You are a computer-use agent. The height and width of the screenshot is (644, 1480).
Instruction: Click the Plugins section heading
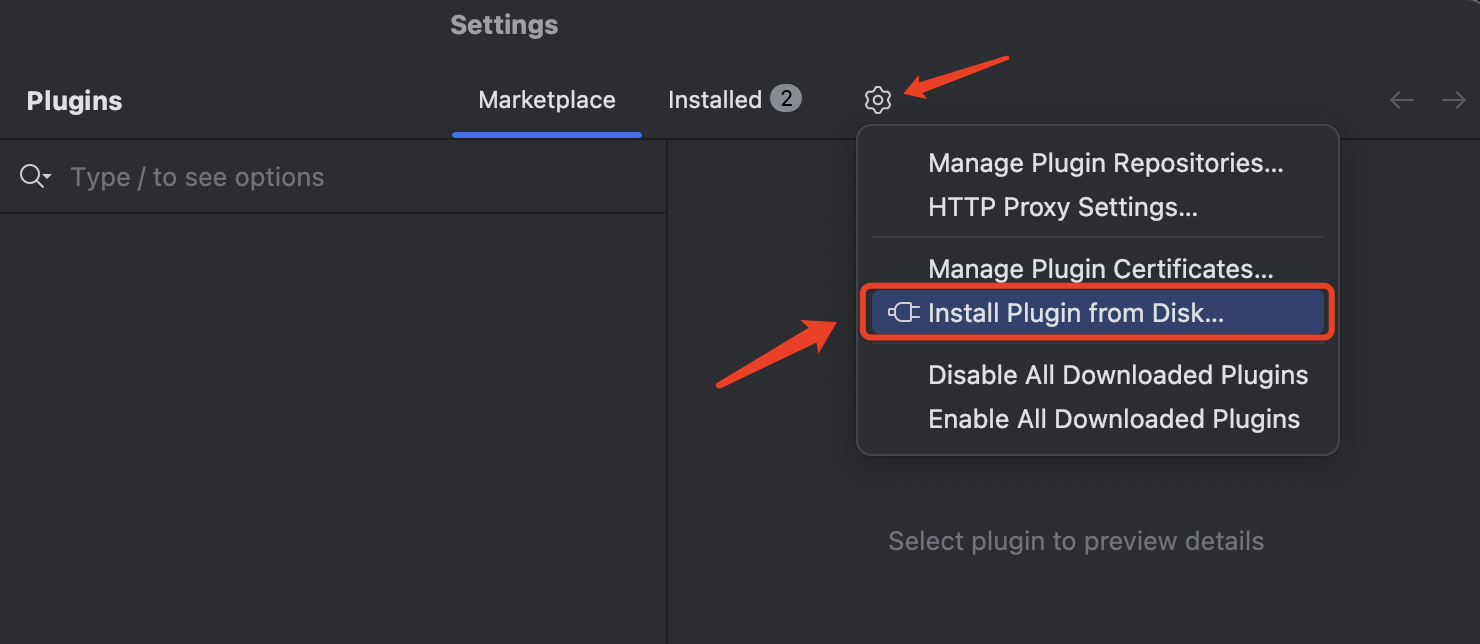click(74, 101)
